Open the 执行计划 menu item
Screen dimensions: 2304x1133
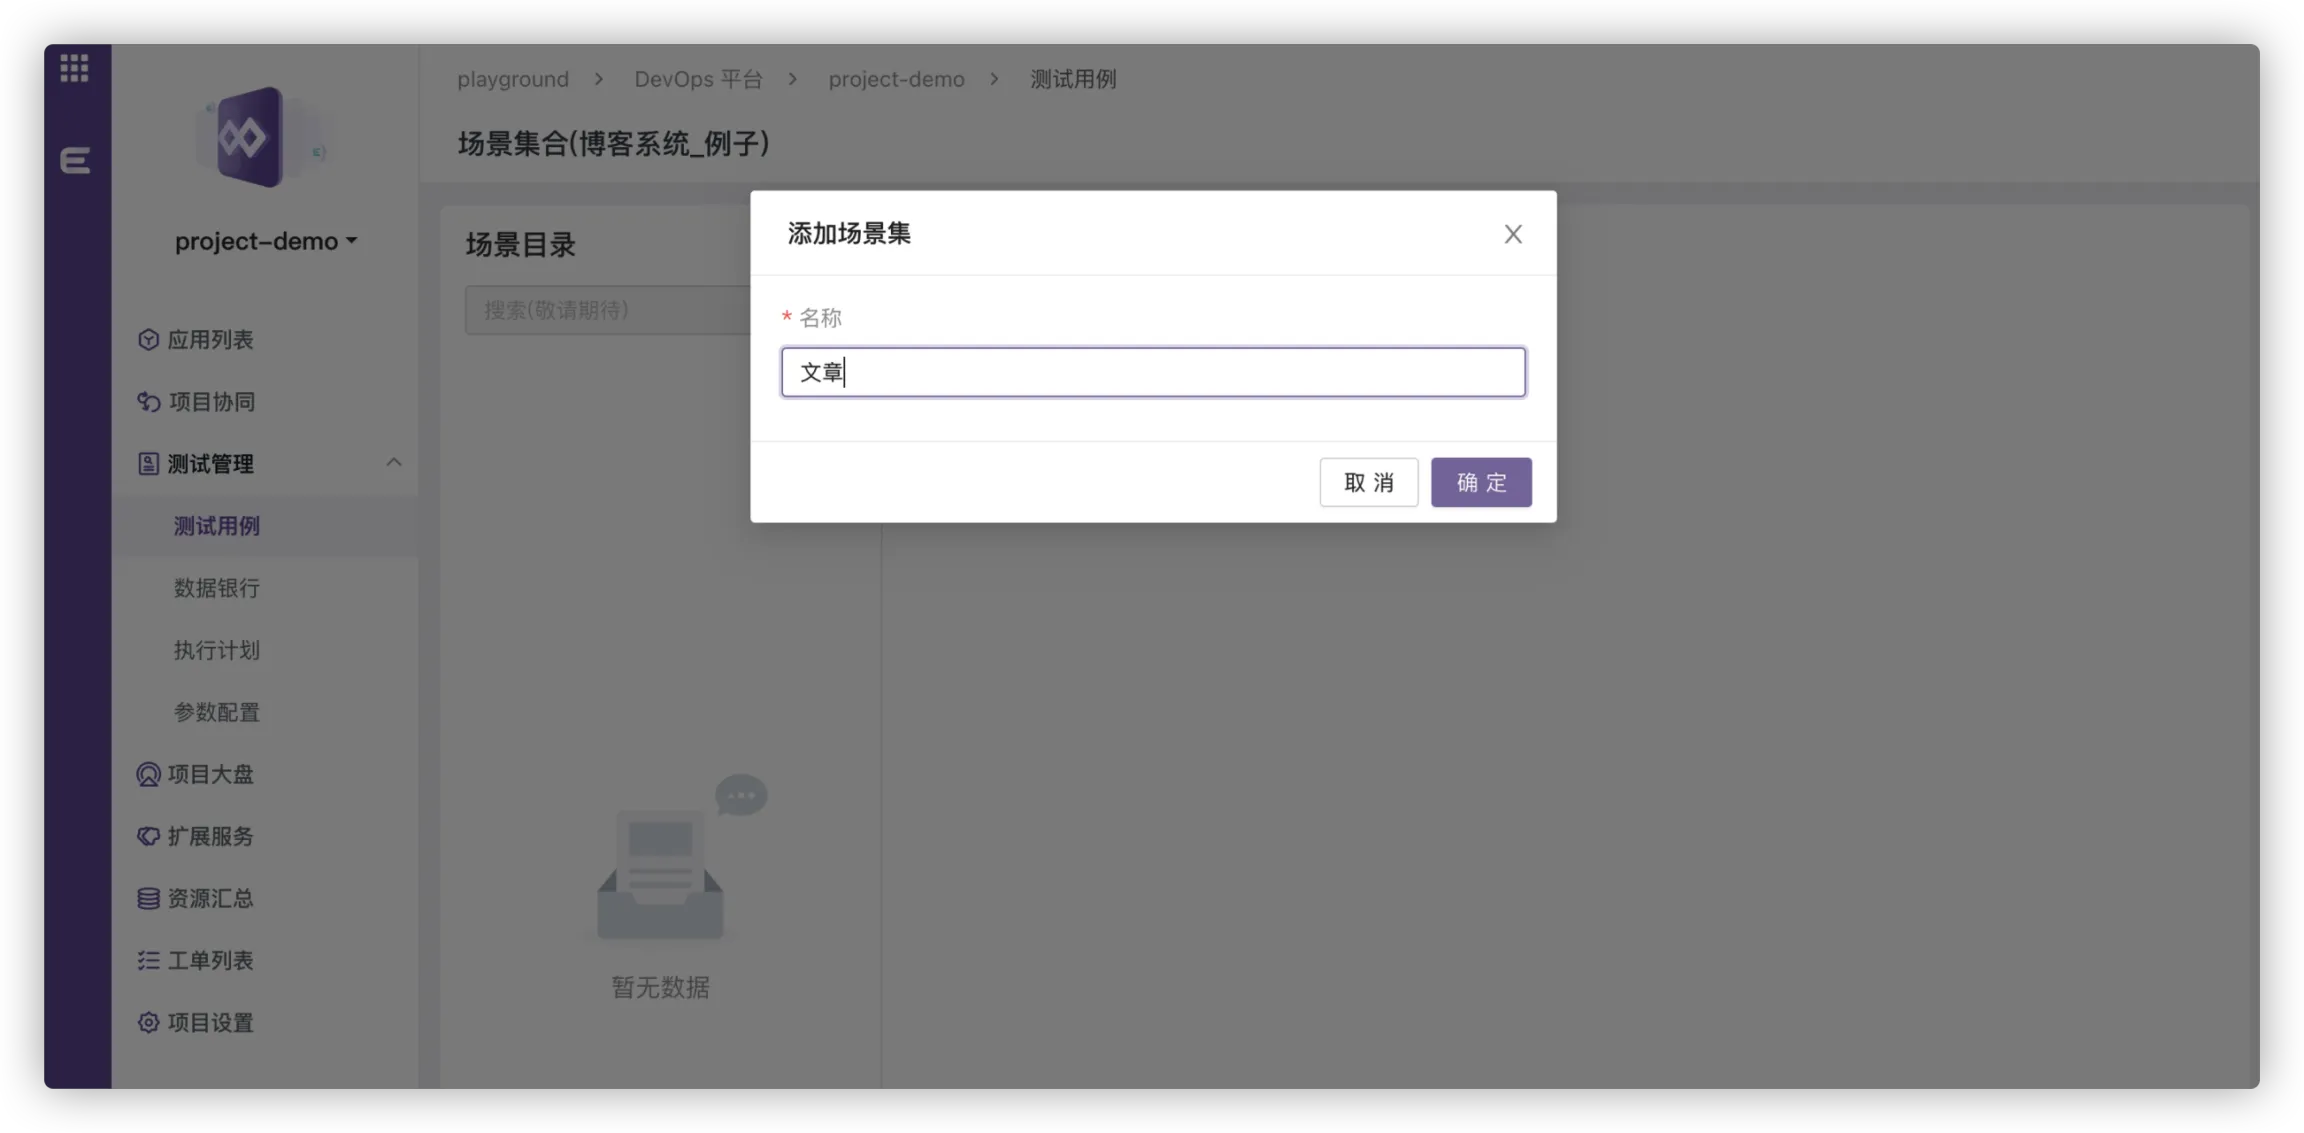[x=217, y=650]
